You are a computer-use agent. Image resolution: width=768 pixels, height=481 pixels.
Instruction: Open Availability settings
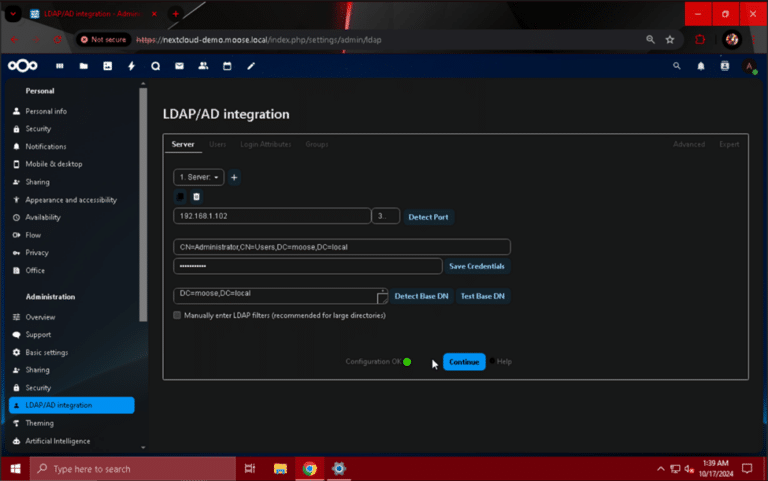click(x=43, y=217)
